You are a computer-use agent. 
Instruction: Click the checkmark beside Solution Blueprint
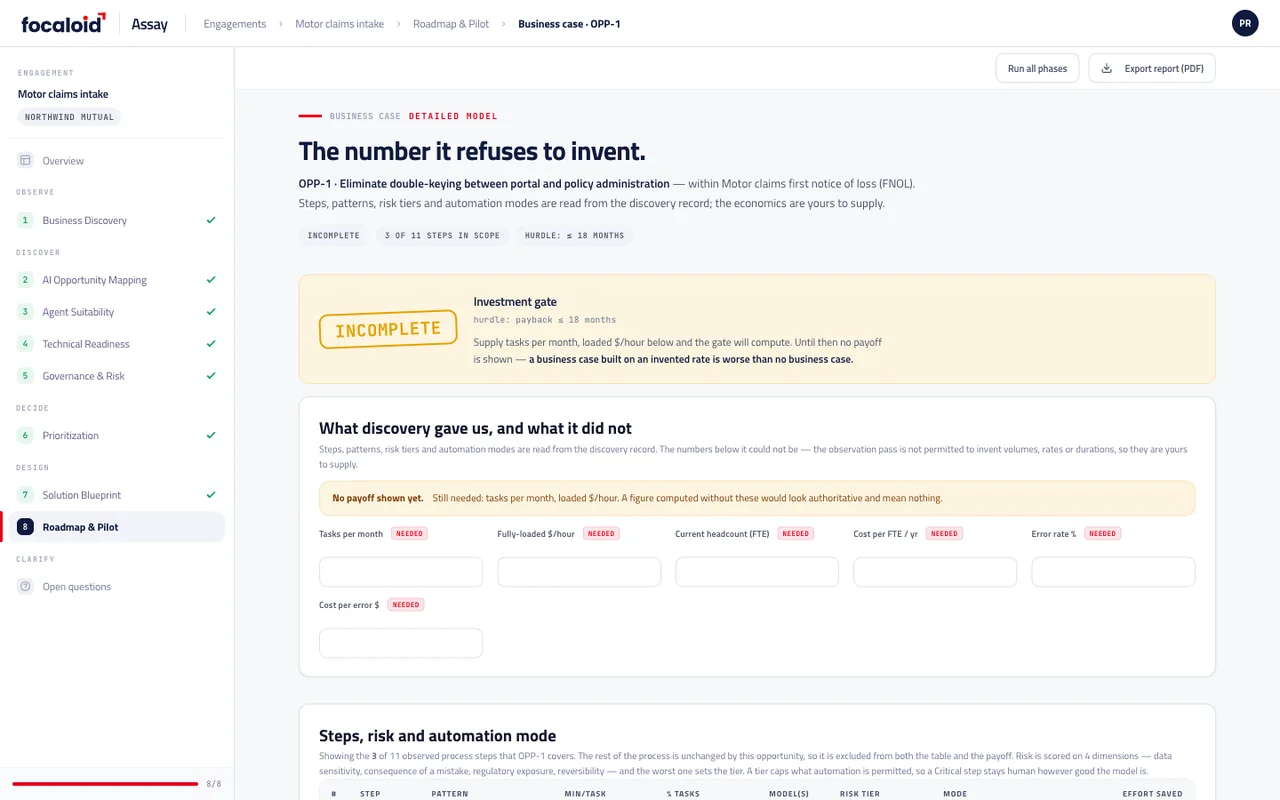pyautogui.click(x=211, y=495)
